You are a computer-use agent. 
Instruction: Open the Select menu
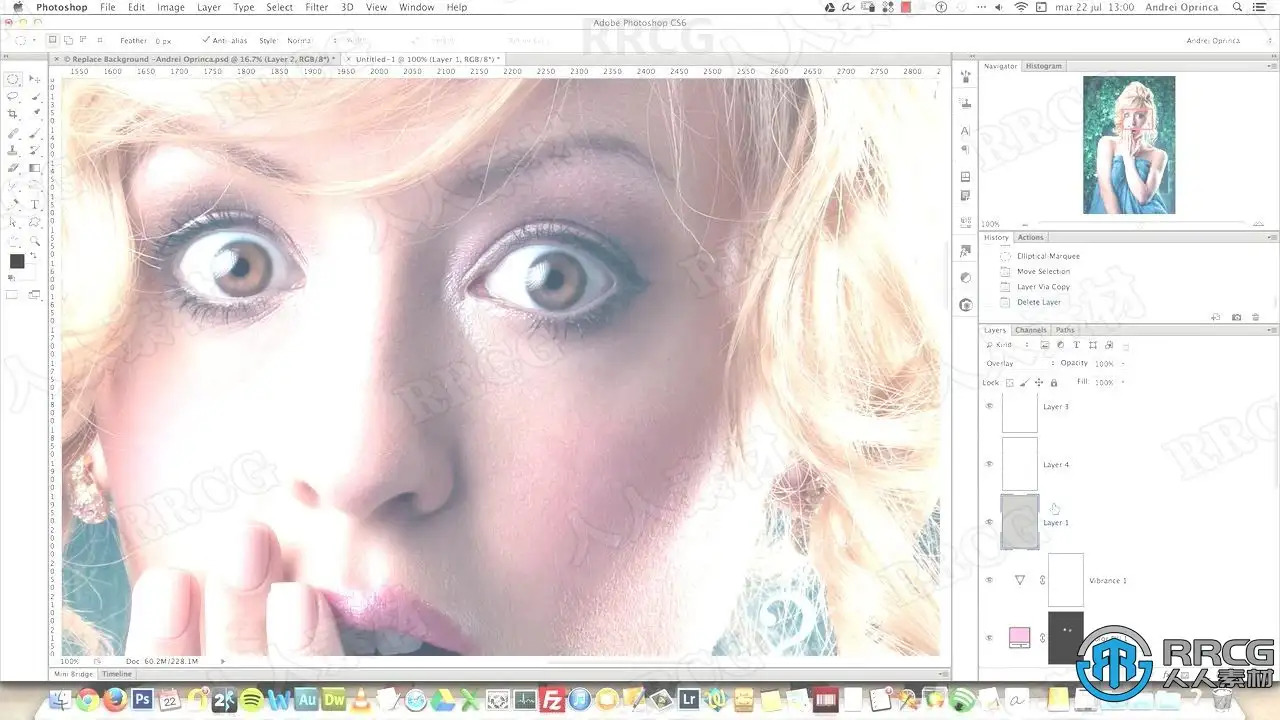pos(279,7)
